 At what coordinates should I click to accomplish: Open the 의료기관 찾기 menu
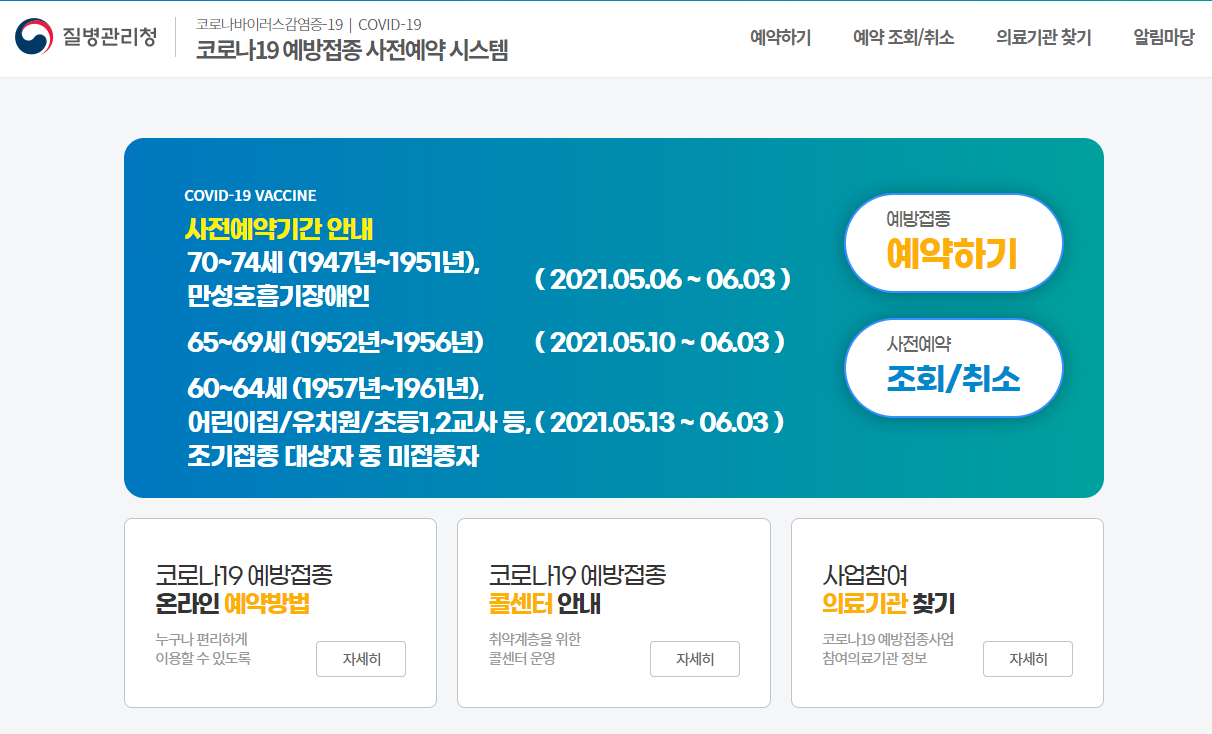[x=1043, y=38]
